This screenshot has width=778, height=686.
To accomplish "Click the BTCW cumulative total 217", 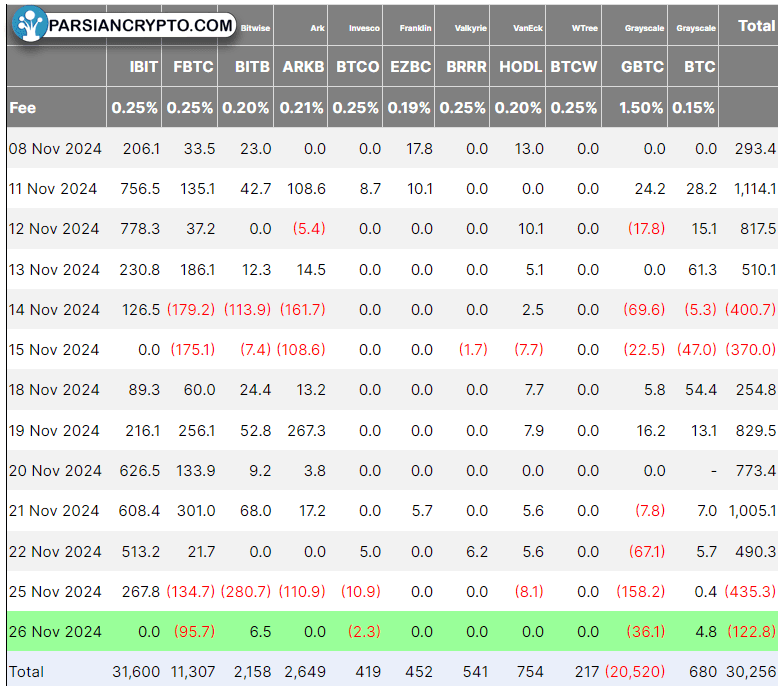I will click(x=587, y=672).
